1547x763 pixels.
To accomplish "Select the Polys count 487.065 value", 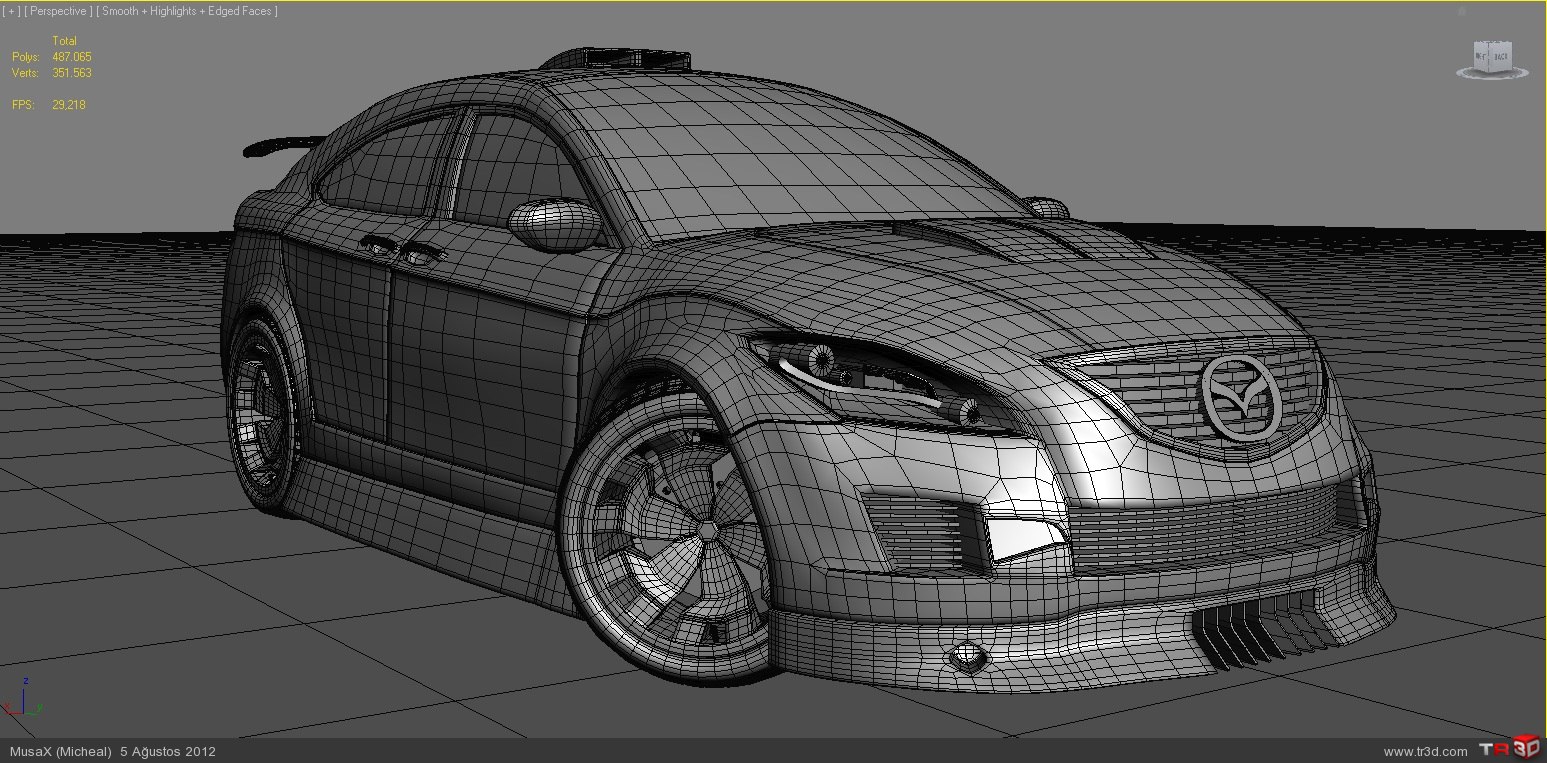I will (72, 57).
